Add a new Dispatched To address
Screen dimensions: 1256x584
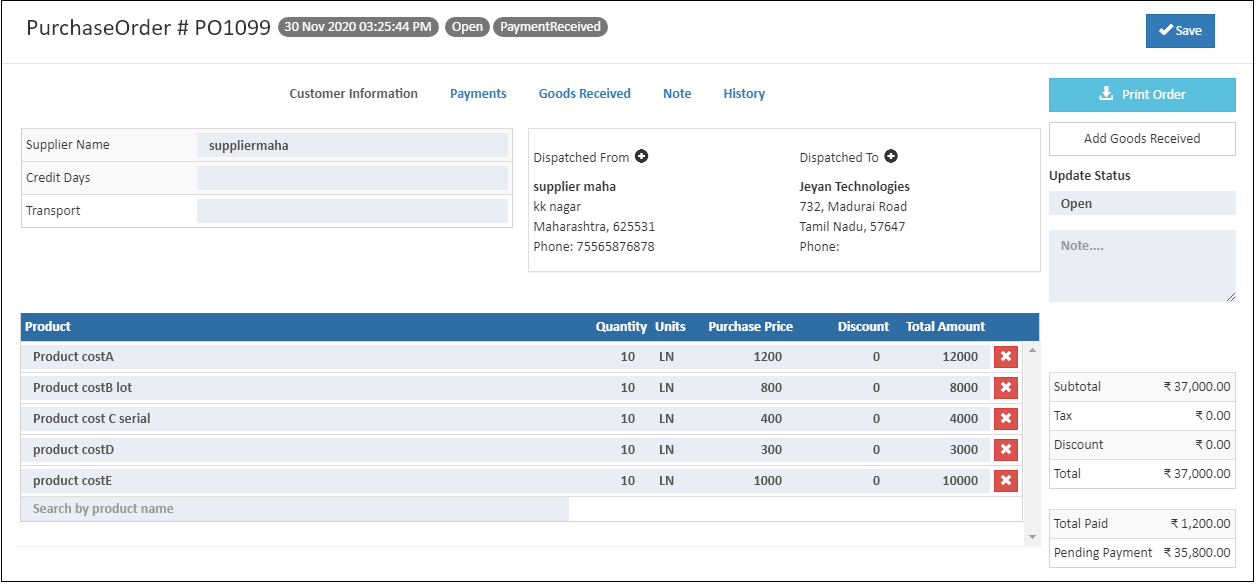point(891,156)
